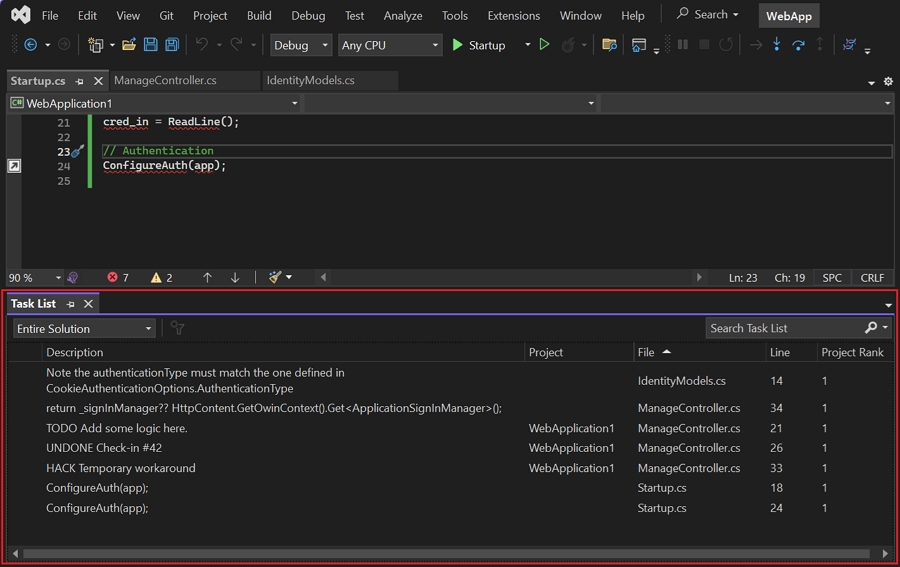
Task: Click the screwdriver quick action on line 23
Action: click(x=77, y=152)
